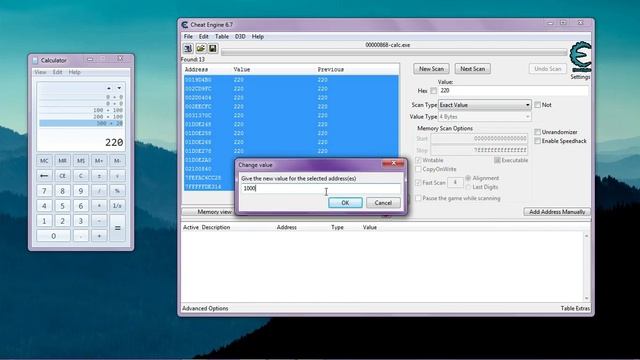The image size is (640, 360).
Task: Enable the Unrandomizer checkbox
Action: tap(538, 132)
